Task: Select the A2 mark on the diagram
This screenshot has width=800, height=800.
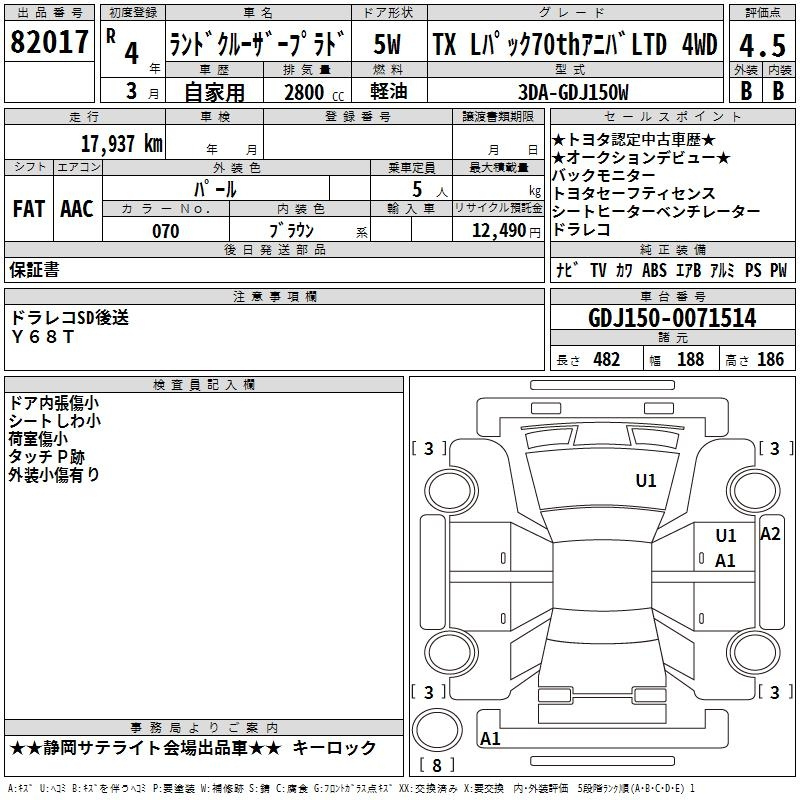Action: click(770, 534)
